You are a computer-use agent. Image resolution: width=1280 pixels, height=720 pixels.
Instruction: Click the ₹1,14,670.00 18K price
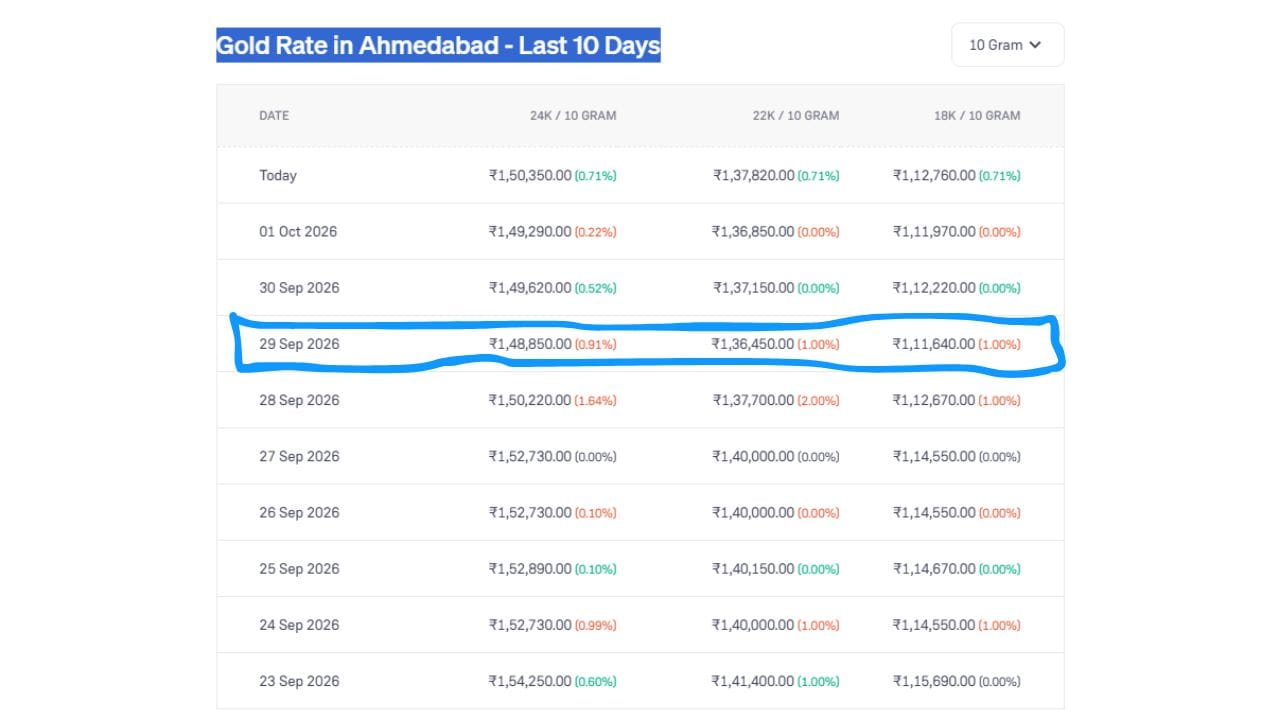point(934,569)
